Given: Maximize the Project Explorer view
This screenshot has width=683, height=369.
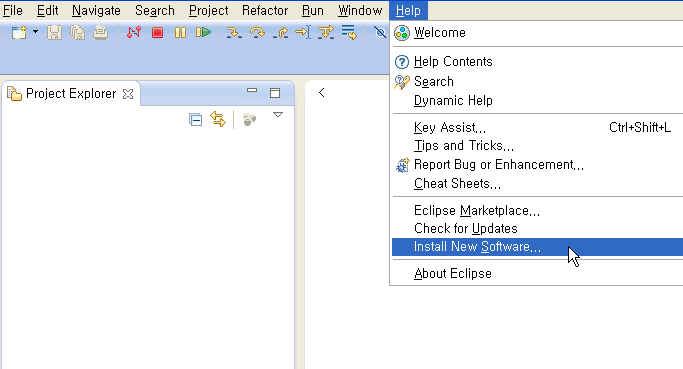Looking at the screenshot, I should point(275,93).
